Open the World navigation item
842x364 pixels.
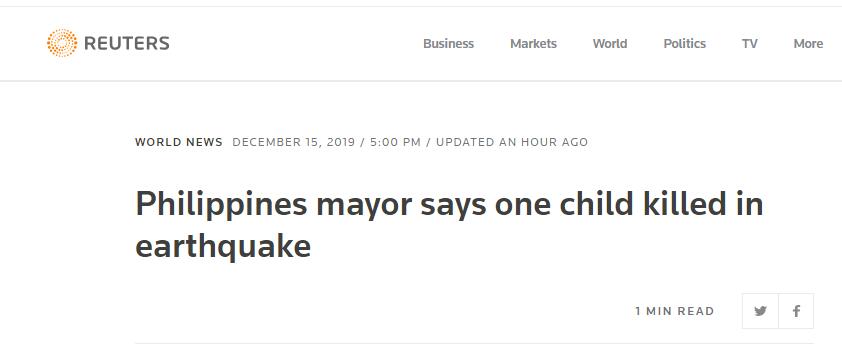pyautogui.click(x=609, y=43)
